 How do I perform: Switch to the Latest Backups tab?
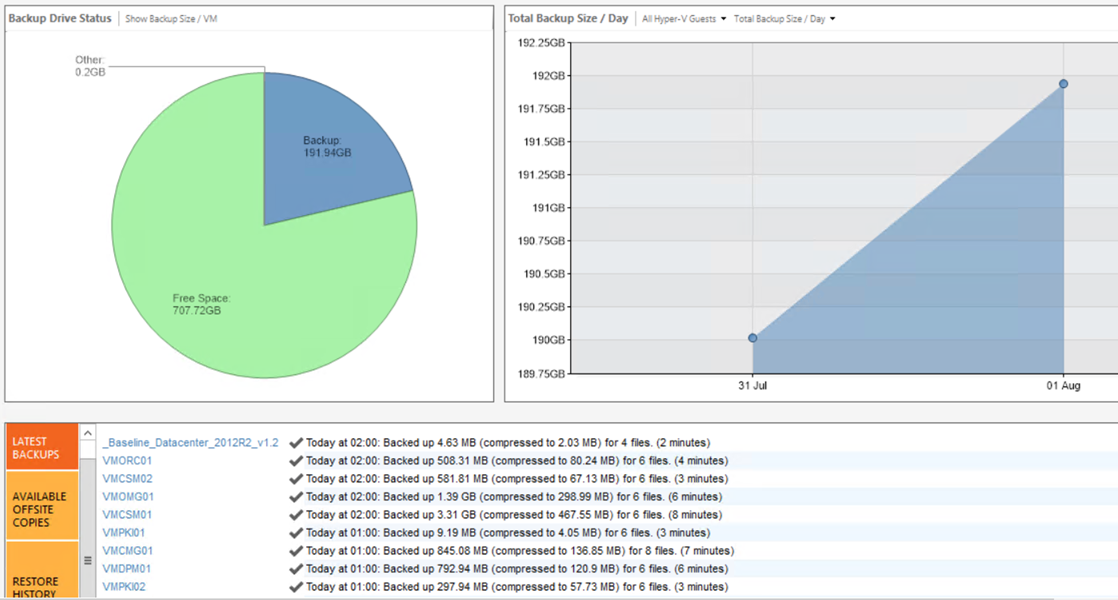42,448
